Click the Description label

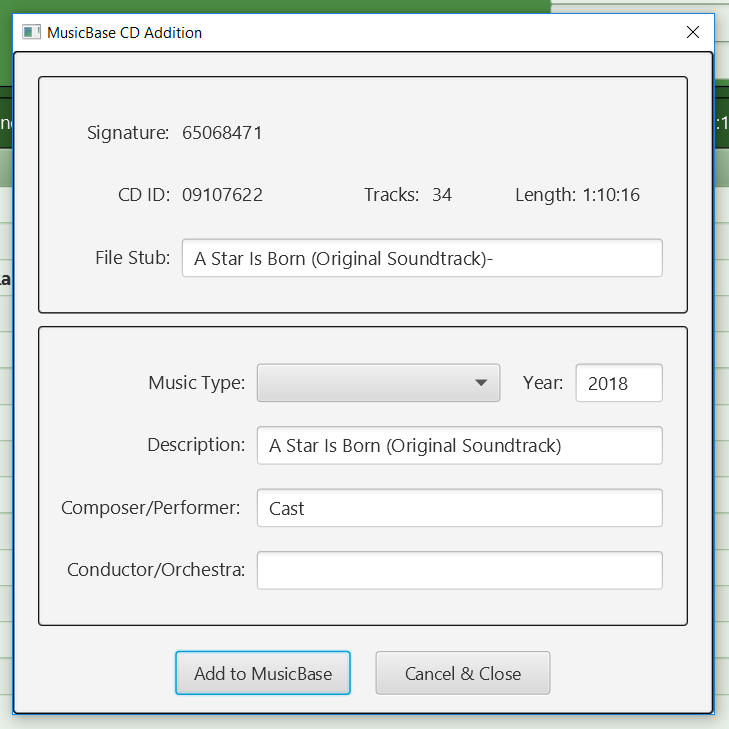click(196, 445)
